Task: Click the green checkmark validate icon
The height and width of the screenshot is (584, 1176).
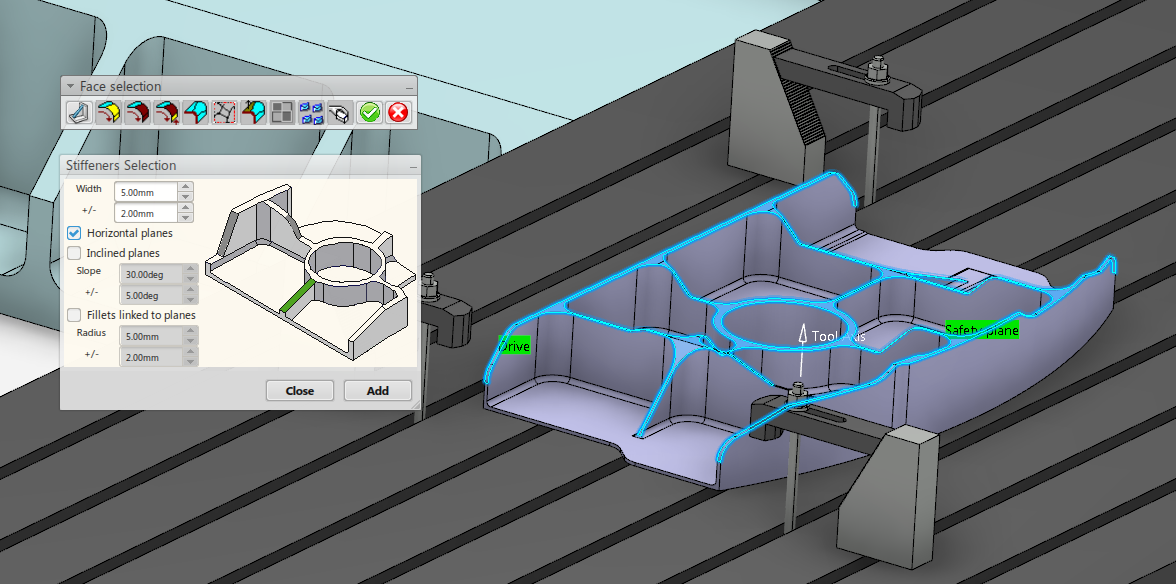Action: [370, 112]
